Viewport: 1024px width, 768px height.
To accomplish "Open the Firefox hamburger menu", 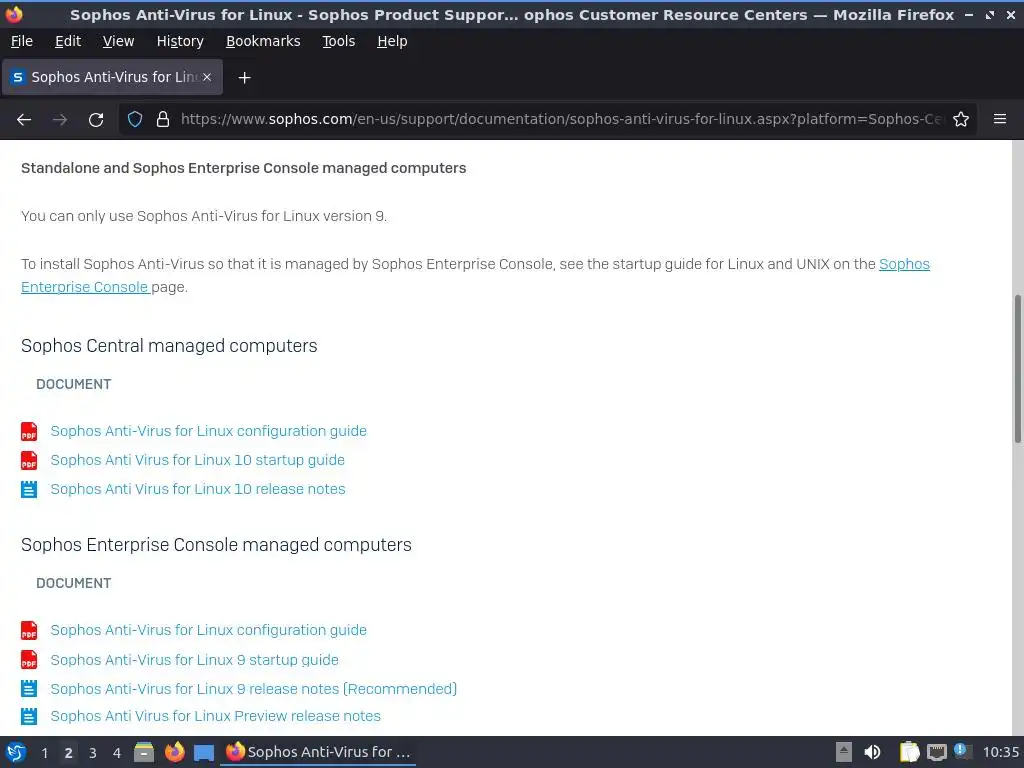I will 1000,119.
